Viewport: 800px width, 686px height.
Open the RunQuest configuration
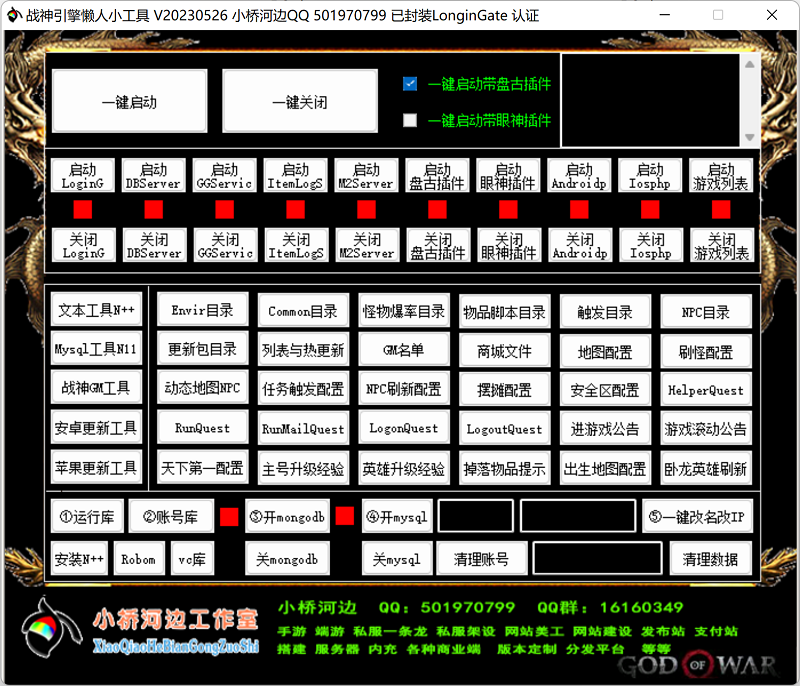pyautogui.click(x=203, y=428)
